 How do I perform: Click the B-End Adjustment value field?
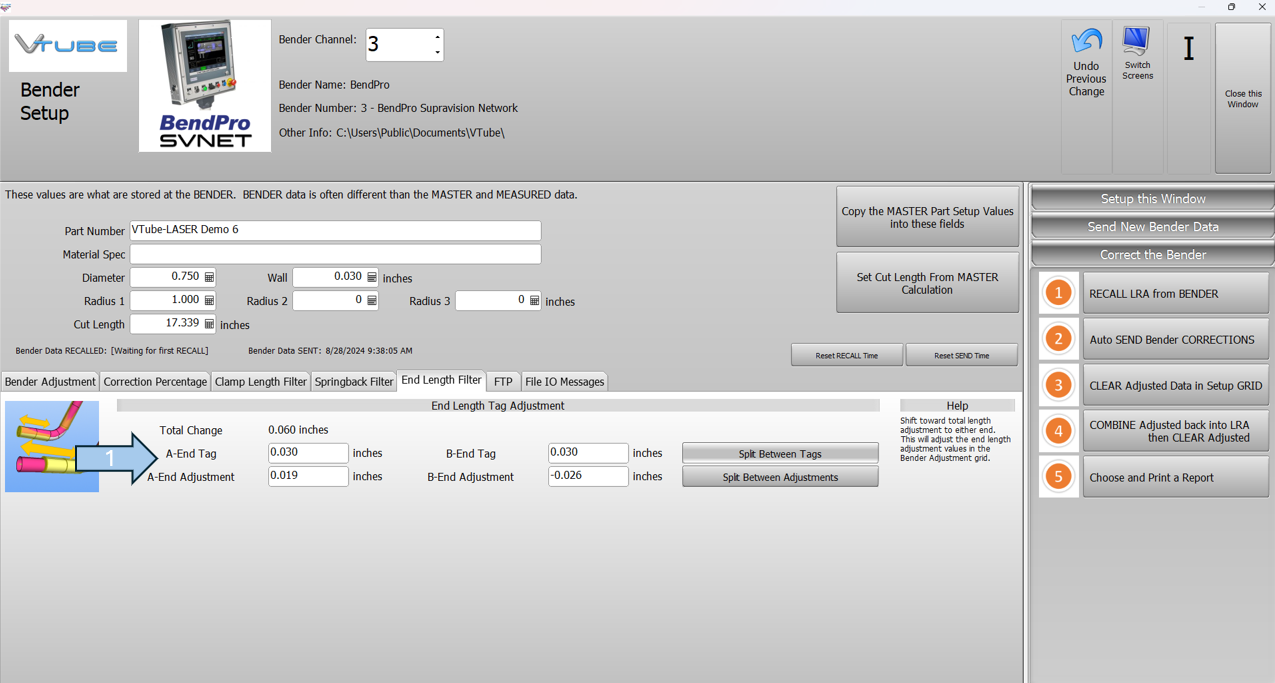588,477
